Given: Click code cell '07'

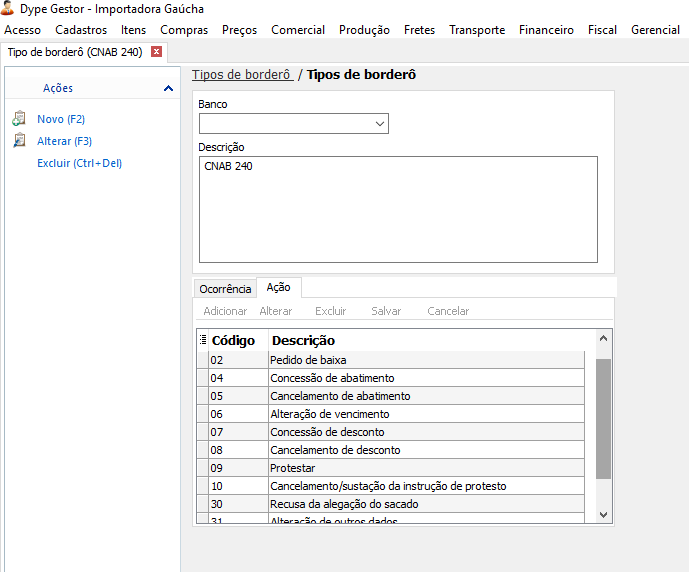Looking at the screenshot, I should click(x=238, y=432).
